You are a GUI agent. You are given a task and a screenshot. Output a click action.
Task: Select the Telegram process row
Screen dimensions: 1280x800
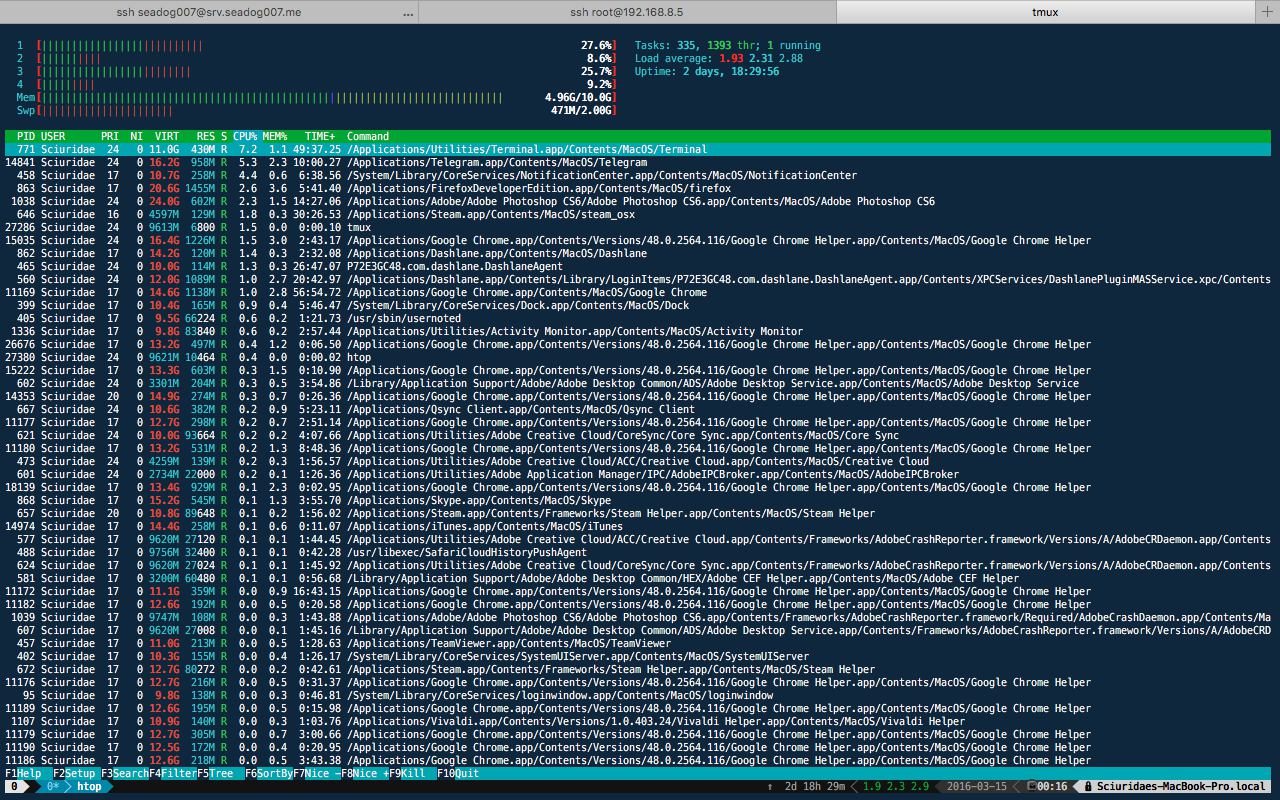[x=638, y=162]
